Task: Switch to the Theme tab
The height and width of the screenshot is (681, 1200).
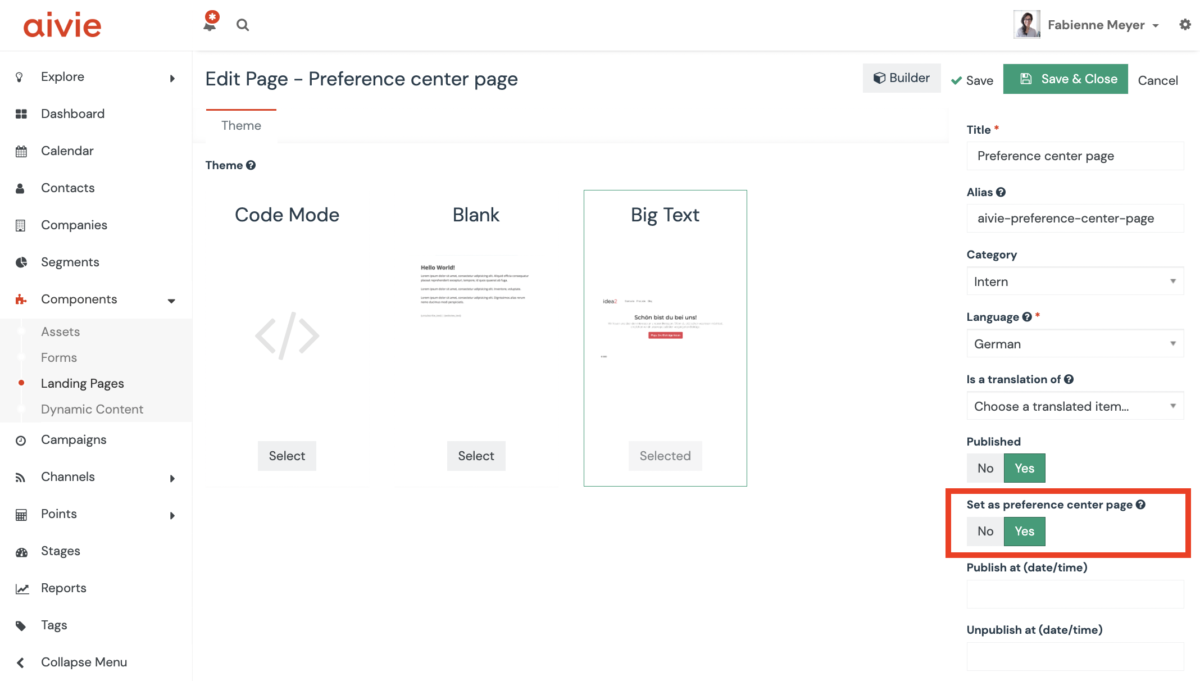Action: click(241, 126)
